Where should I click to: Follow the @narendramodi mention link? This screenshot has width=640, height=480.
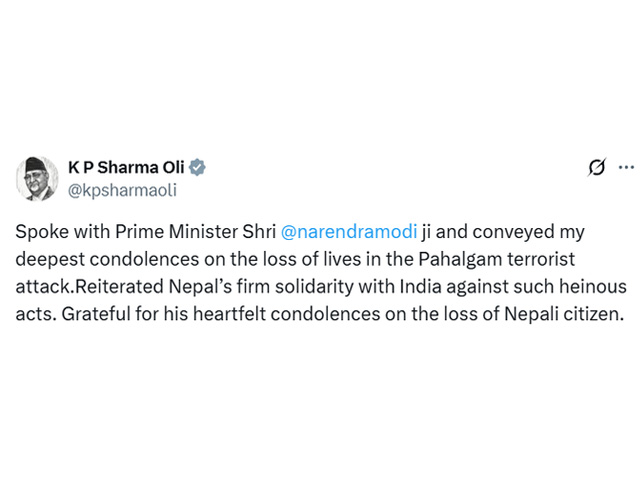click(x=349, y=232)
